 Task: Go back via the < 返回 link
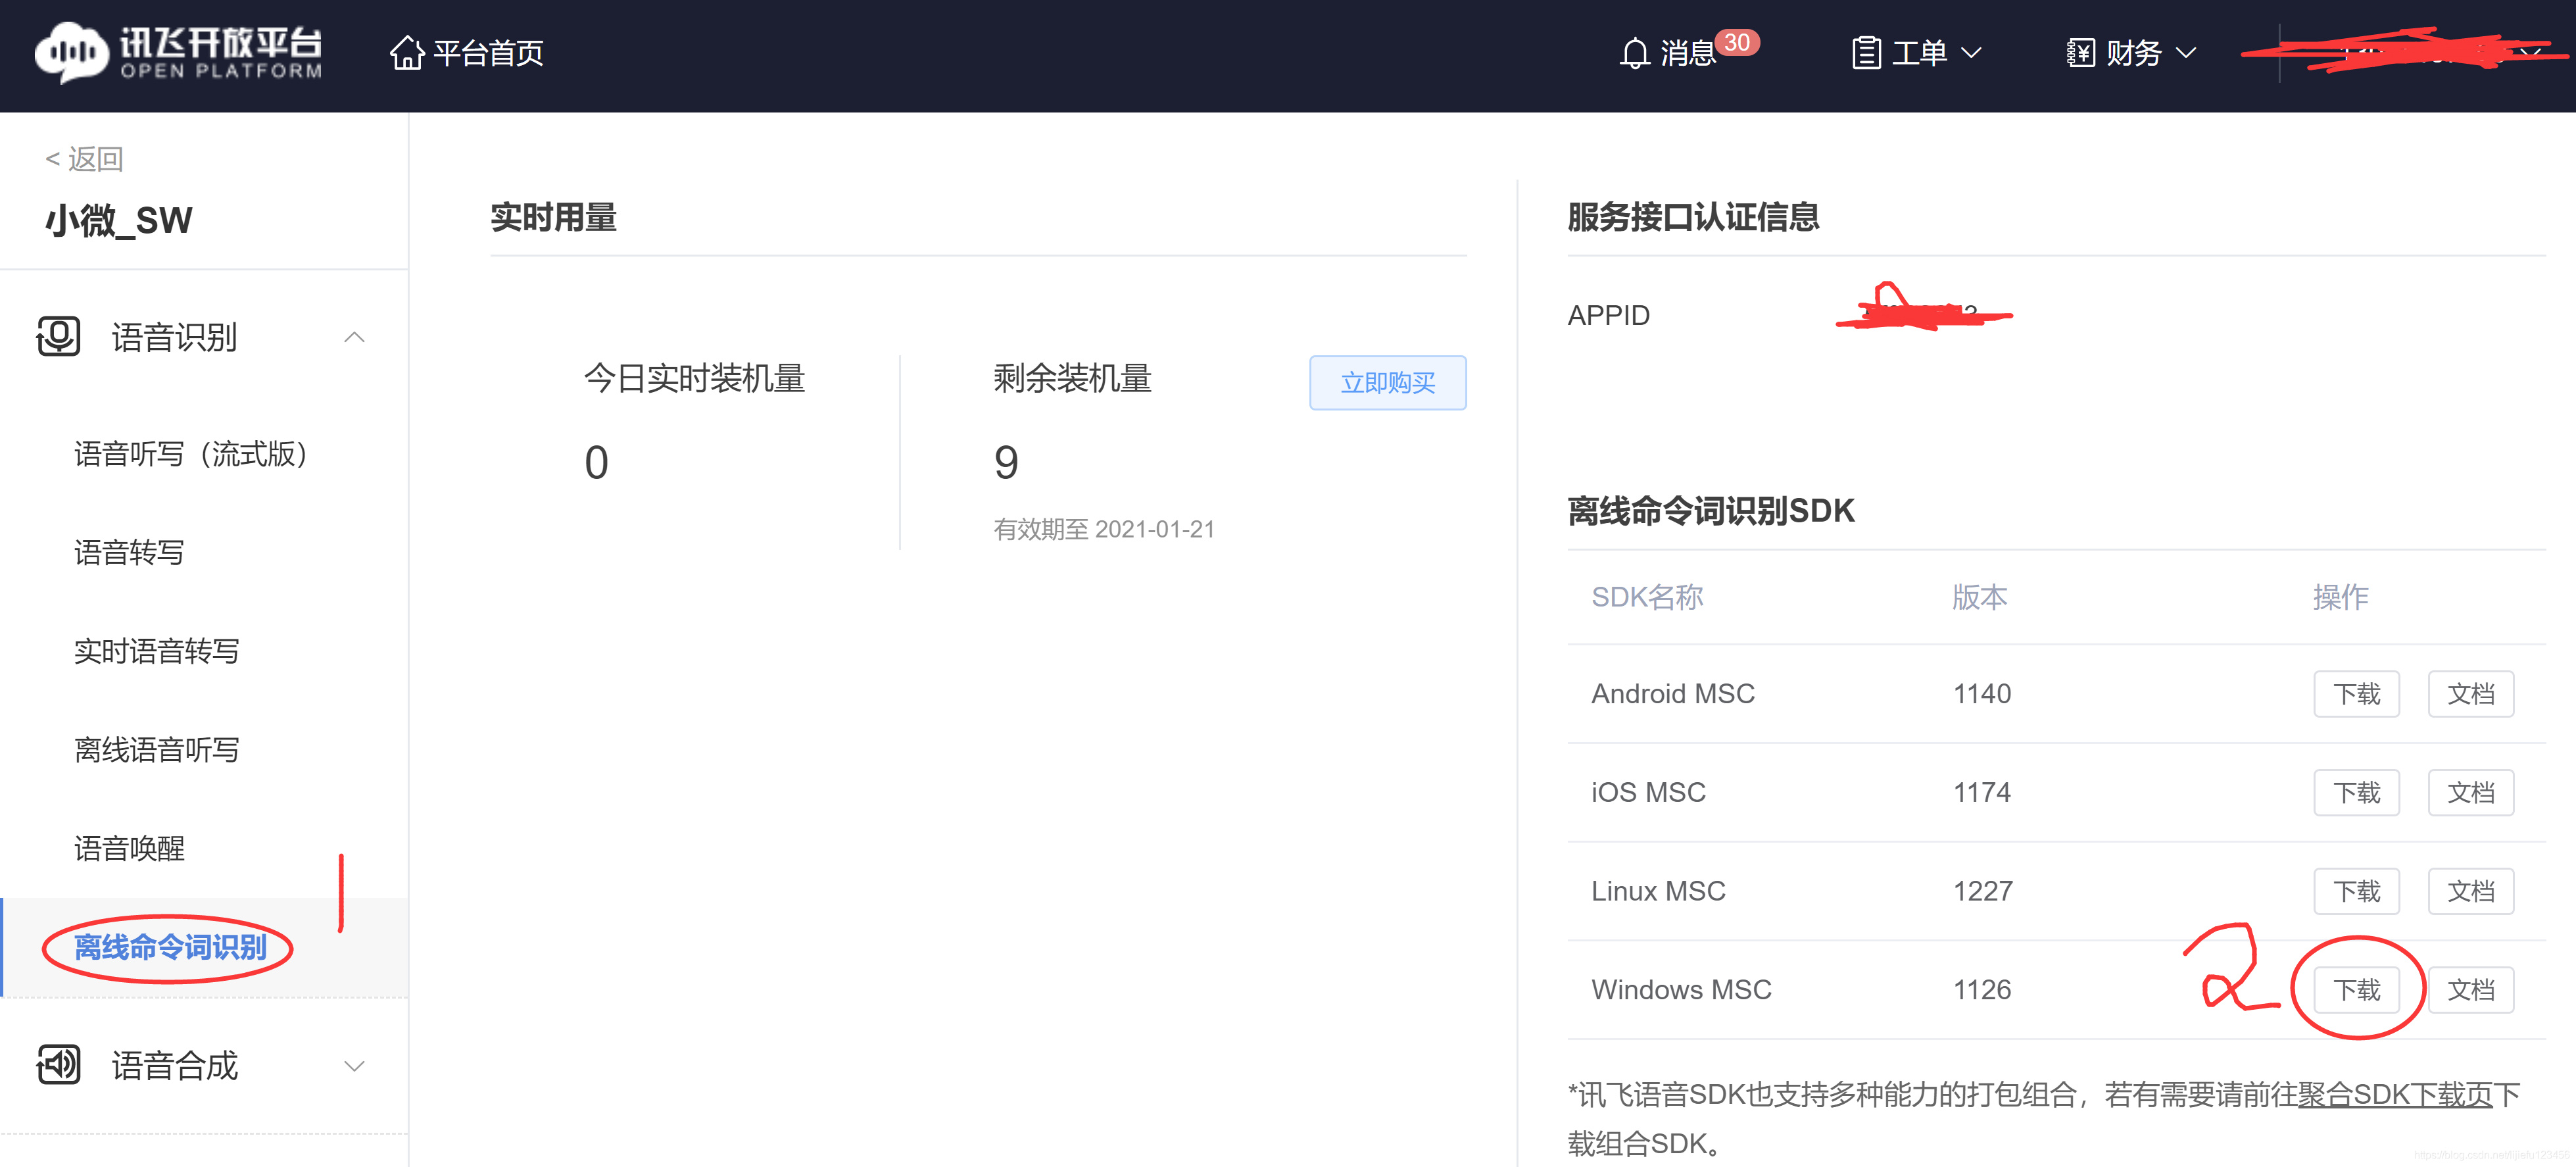[84, 159]
